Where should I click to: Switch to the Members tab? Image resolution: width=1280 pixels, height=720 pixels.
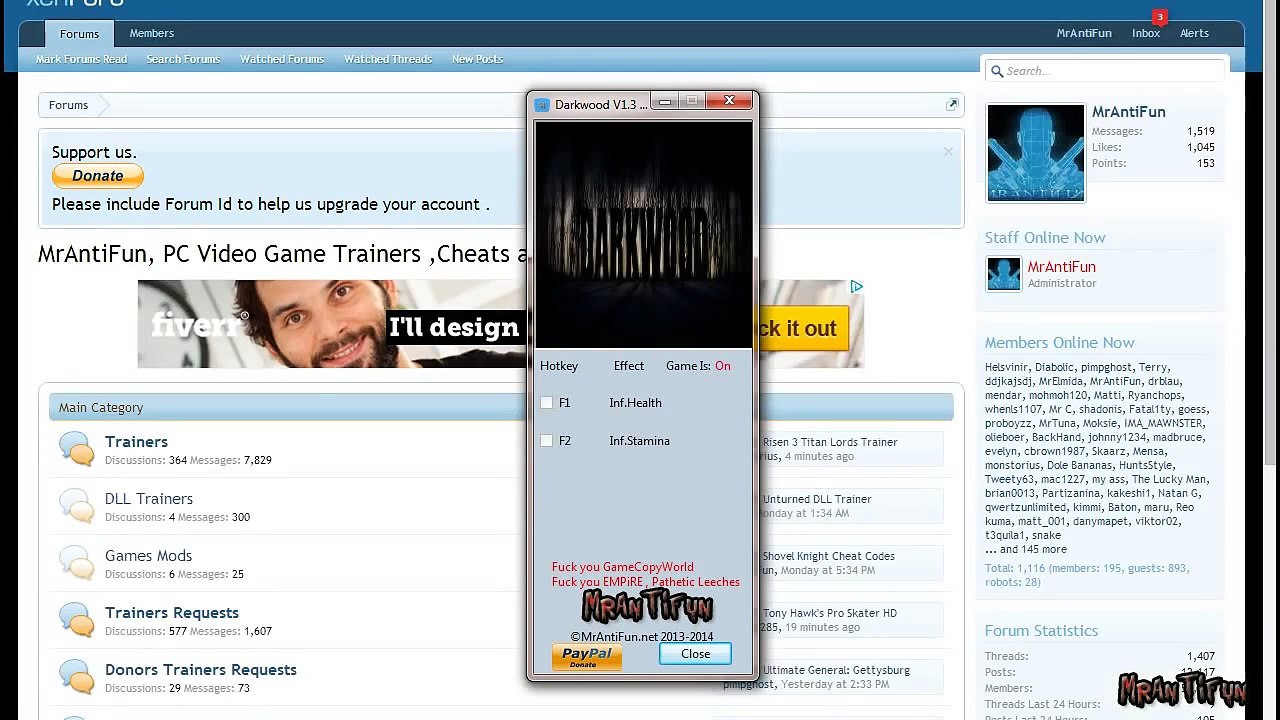[152, 33]
